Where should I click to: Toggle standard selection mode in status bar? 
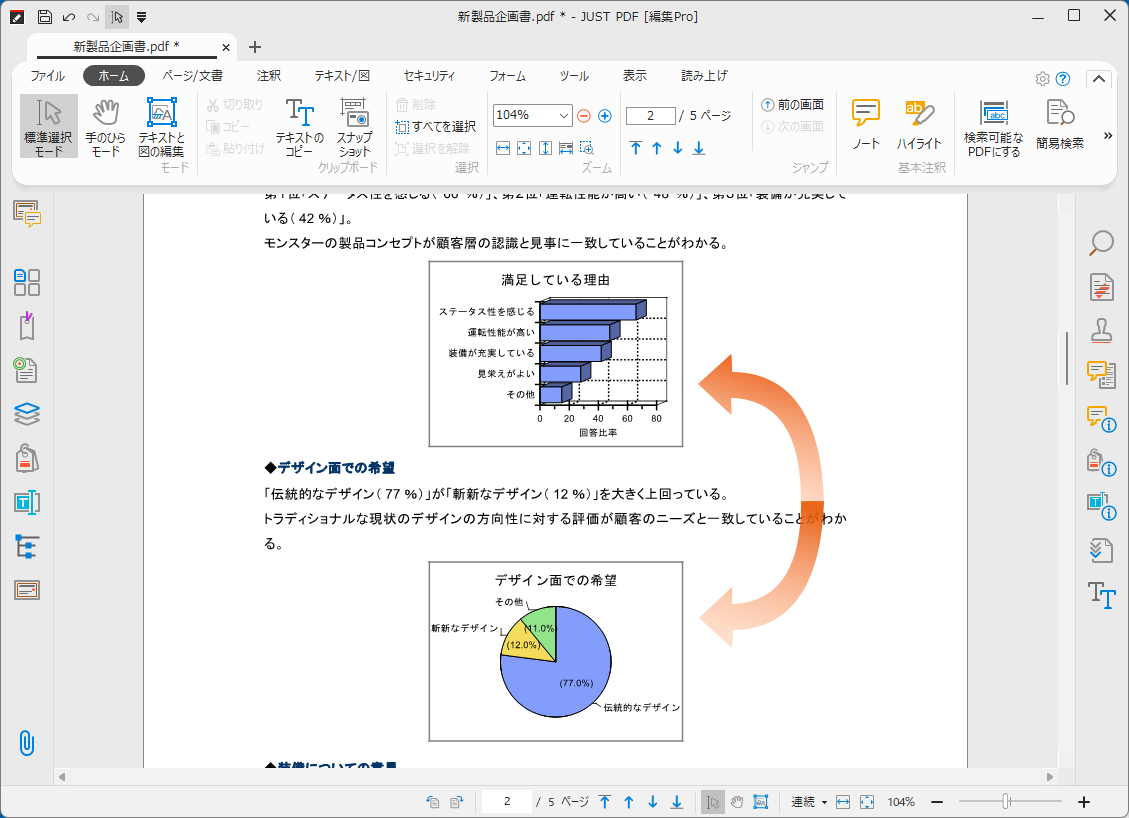click(x=713, y=802)
